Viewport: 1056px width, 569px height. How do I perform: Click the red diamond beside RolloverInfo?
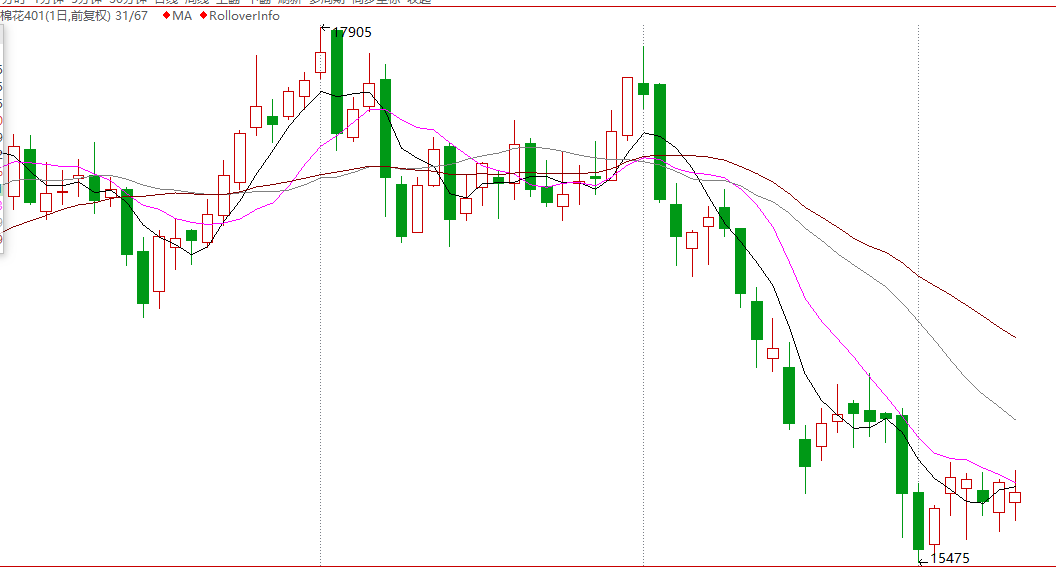[x=203, y=15]
